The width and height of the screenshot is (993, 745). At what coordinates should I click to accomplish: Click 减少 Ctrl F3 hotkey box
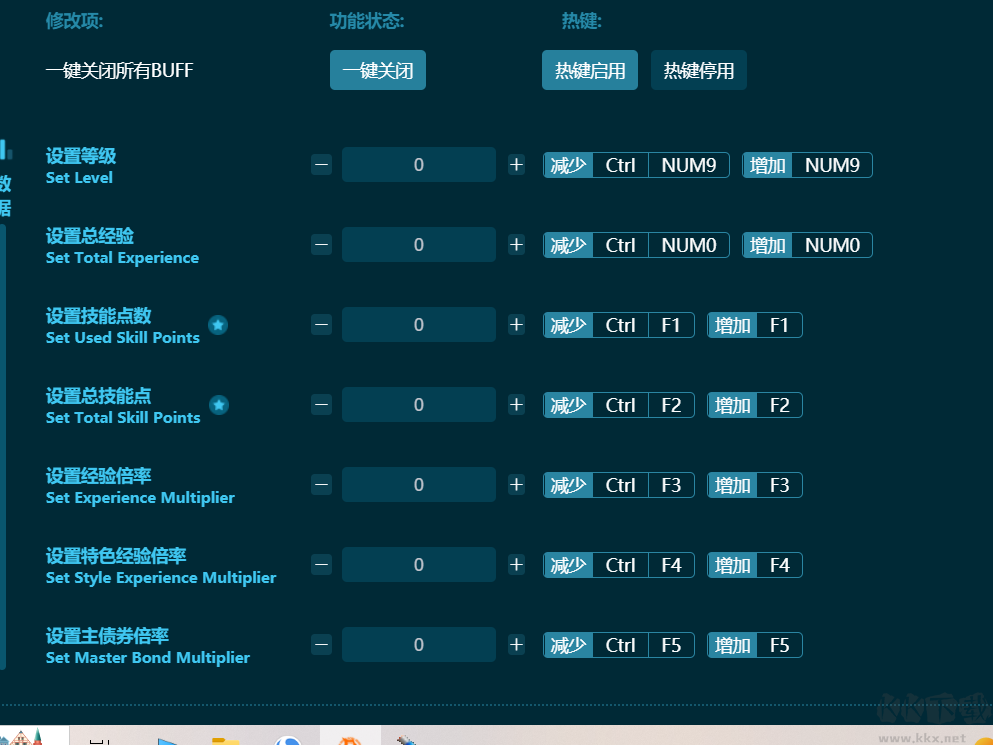pyautogui.click(x=619, y=485)
